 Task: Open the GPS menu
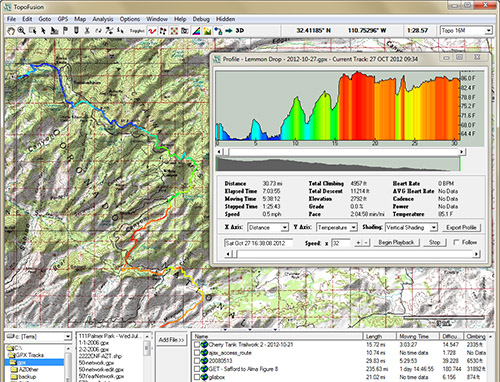(63, 19)
